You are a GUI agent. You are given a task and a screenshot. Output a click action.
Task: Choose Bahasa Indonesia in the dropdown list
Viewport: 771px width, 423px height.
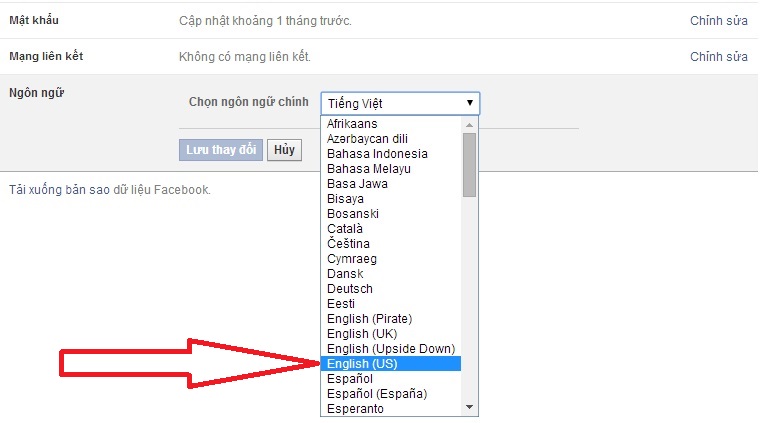[x=391, y=153]
